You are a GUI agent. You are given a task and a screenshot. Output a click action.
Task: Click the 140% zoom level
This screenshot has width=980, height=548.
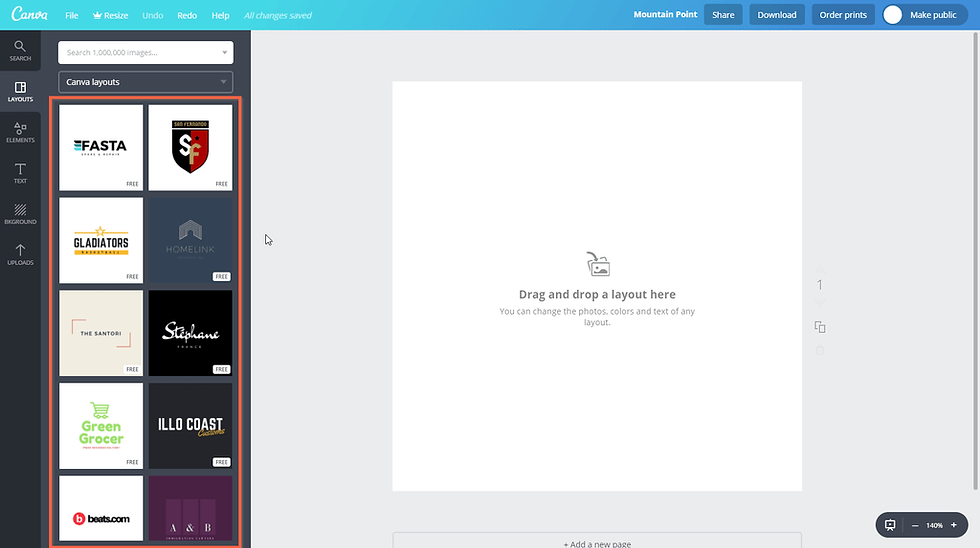(934, 526)
